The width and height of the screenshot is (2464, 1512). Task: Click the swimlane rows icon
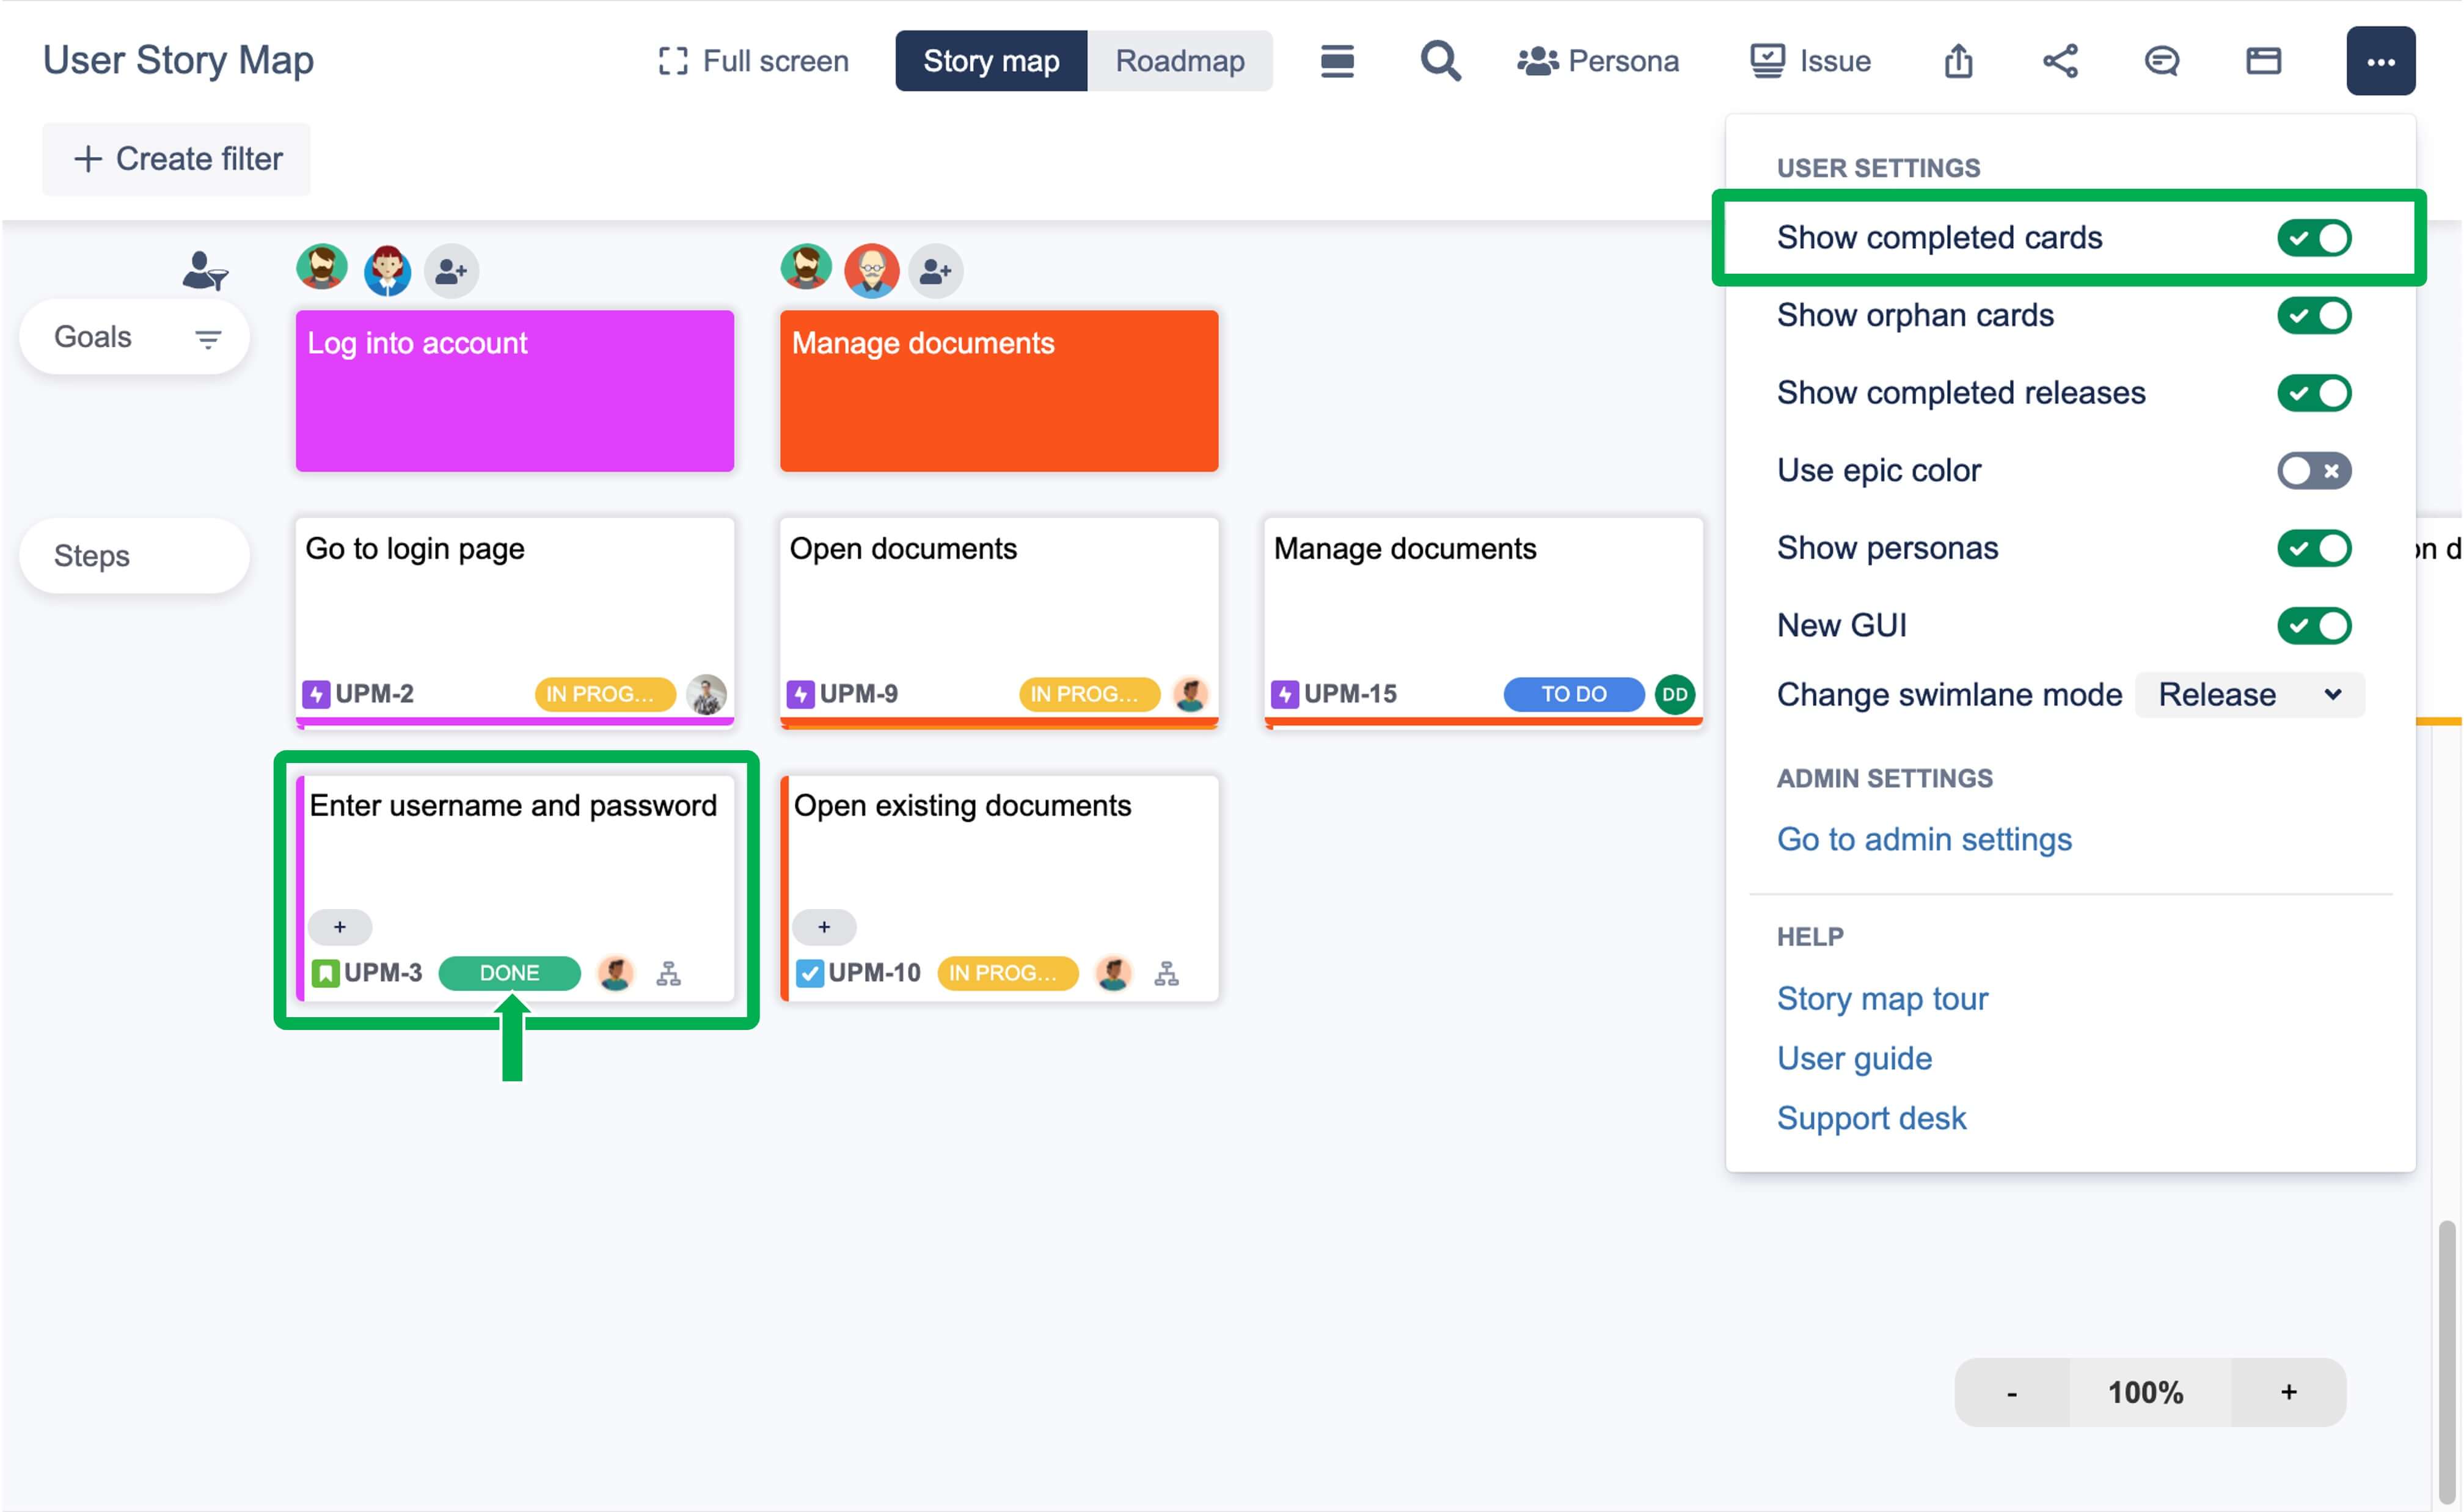point(1337,61)
